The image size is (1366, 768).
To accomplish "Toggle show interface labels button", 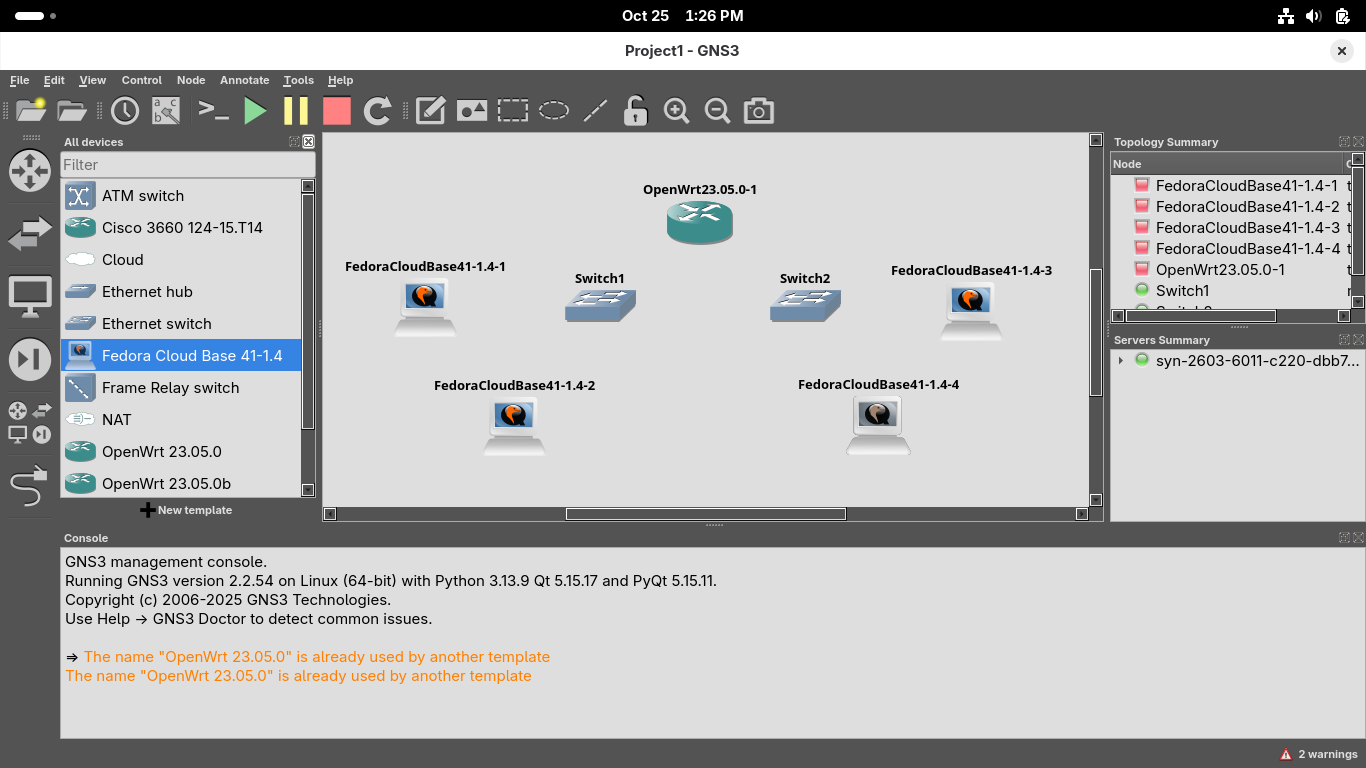I will [166, 111].
